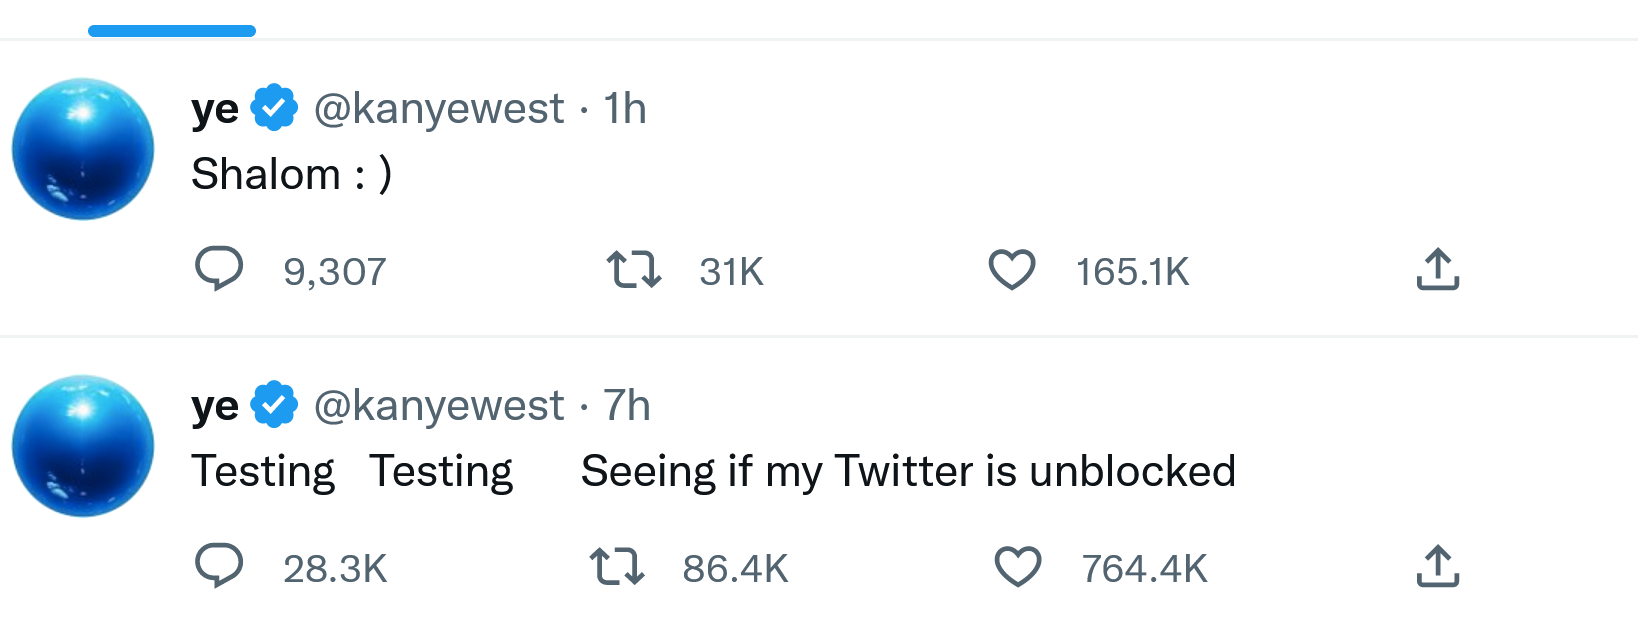Reply to the "Testing Testing" tweet
This screenshot has width=1638, height=627.
[219, 566]
